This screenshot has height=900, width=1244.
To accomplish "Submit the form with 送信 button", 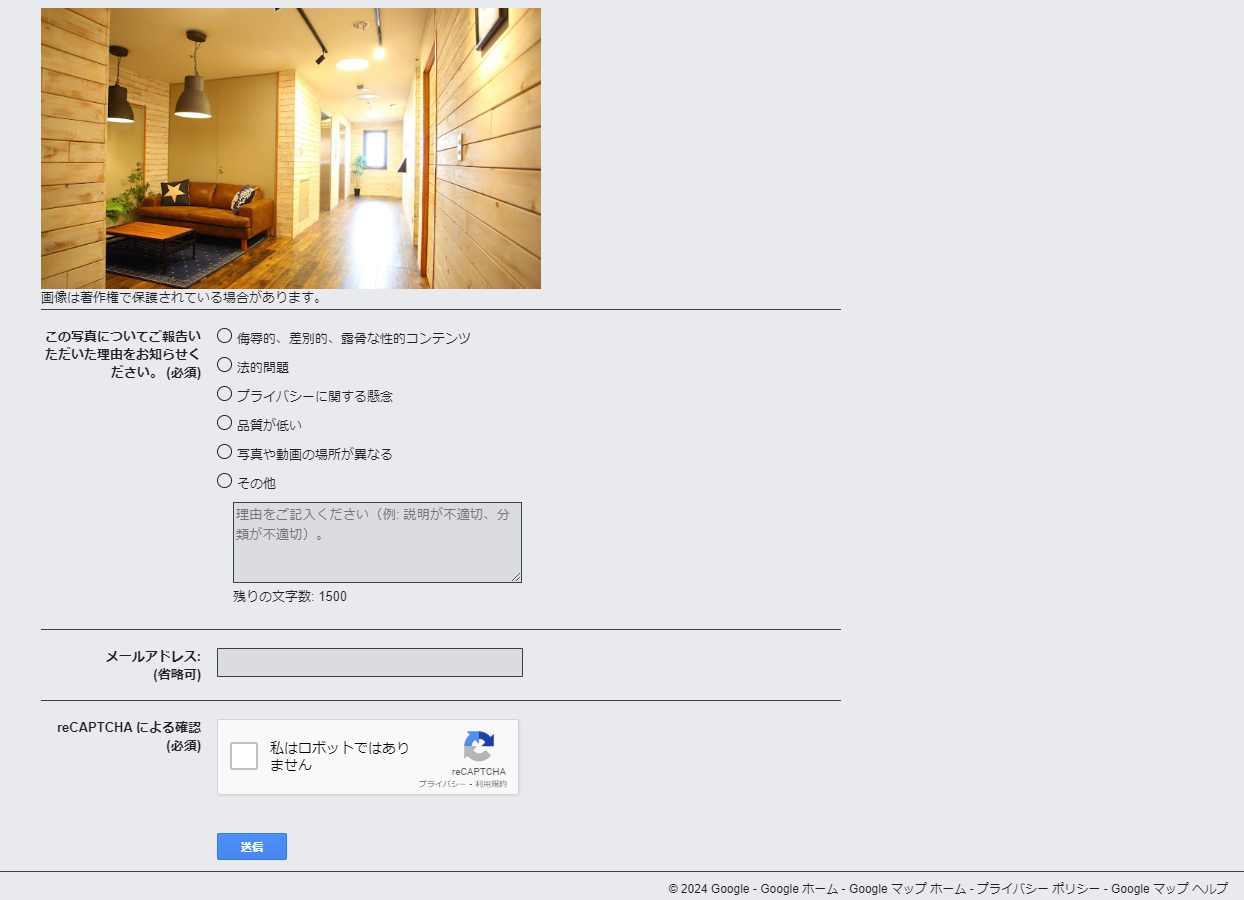I will [252, 846].
